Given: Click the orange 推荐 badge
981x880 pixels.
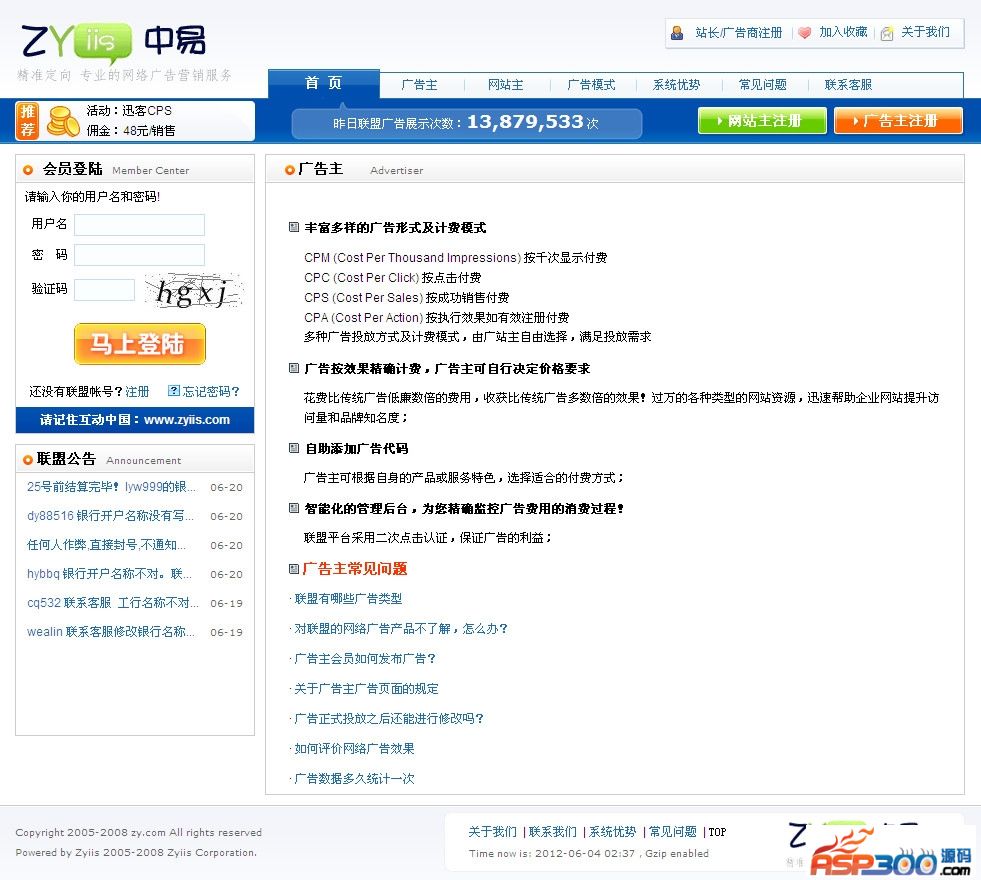Looking at the screenshot, I should (x=28, y=120).
